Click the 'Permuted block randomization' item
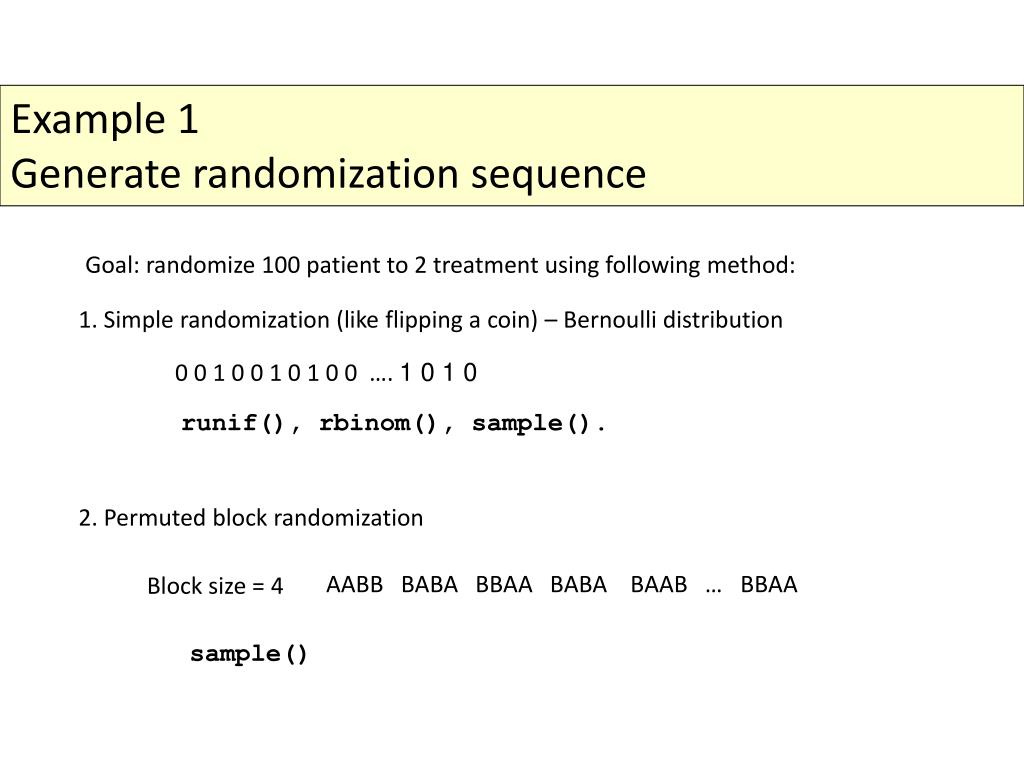The width and height of the screenshot is (1024, 768). pyautogui.click(x=251, y=518)
